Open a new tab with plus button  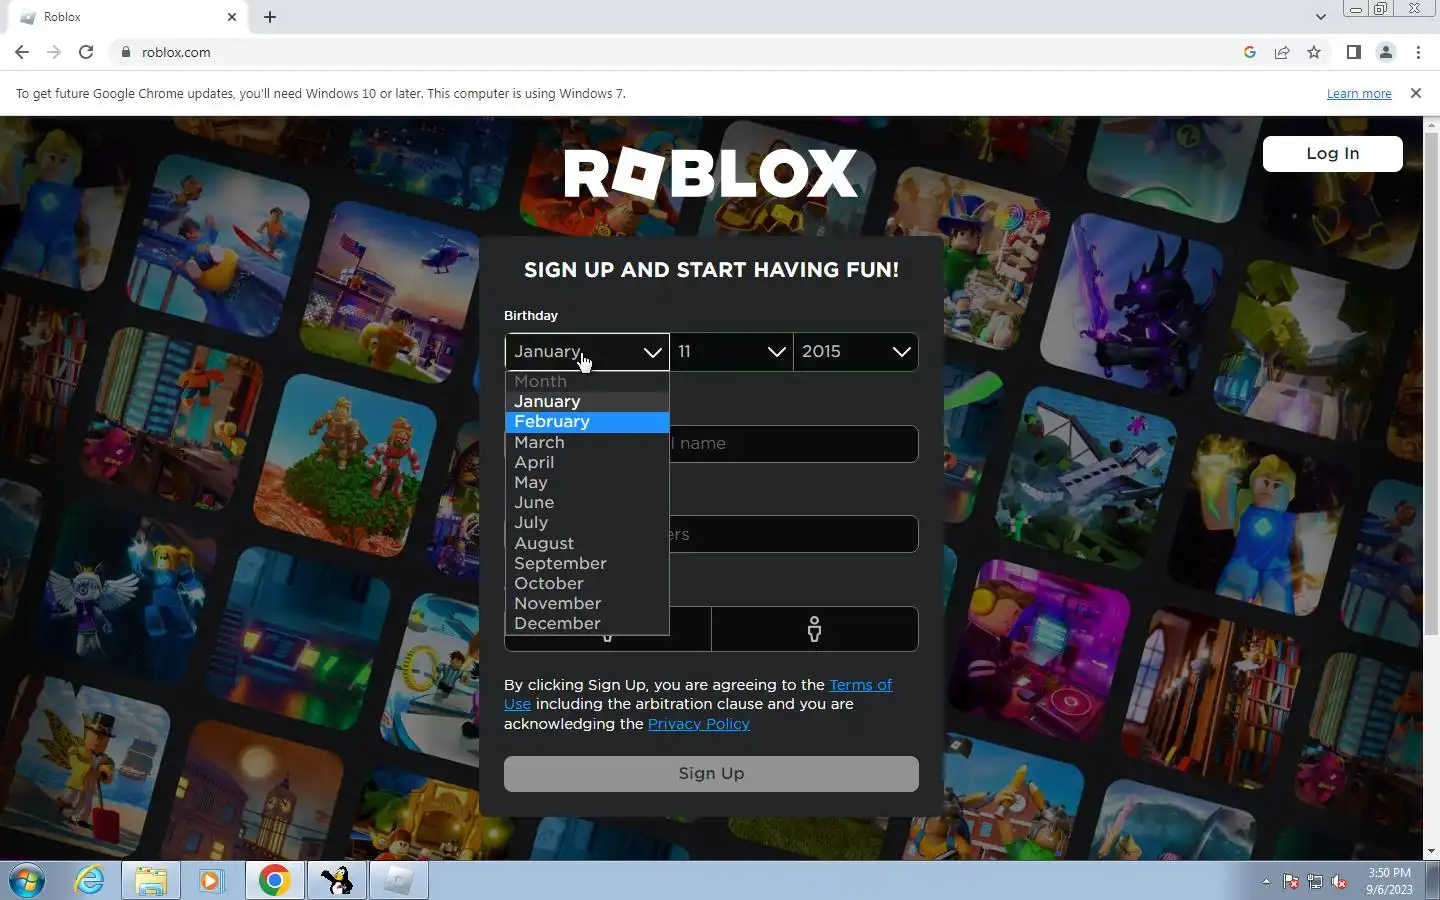270,17
